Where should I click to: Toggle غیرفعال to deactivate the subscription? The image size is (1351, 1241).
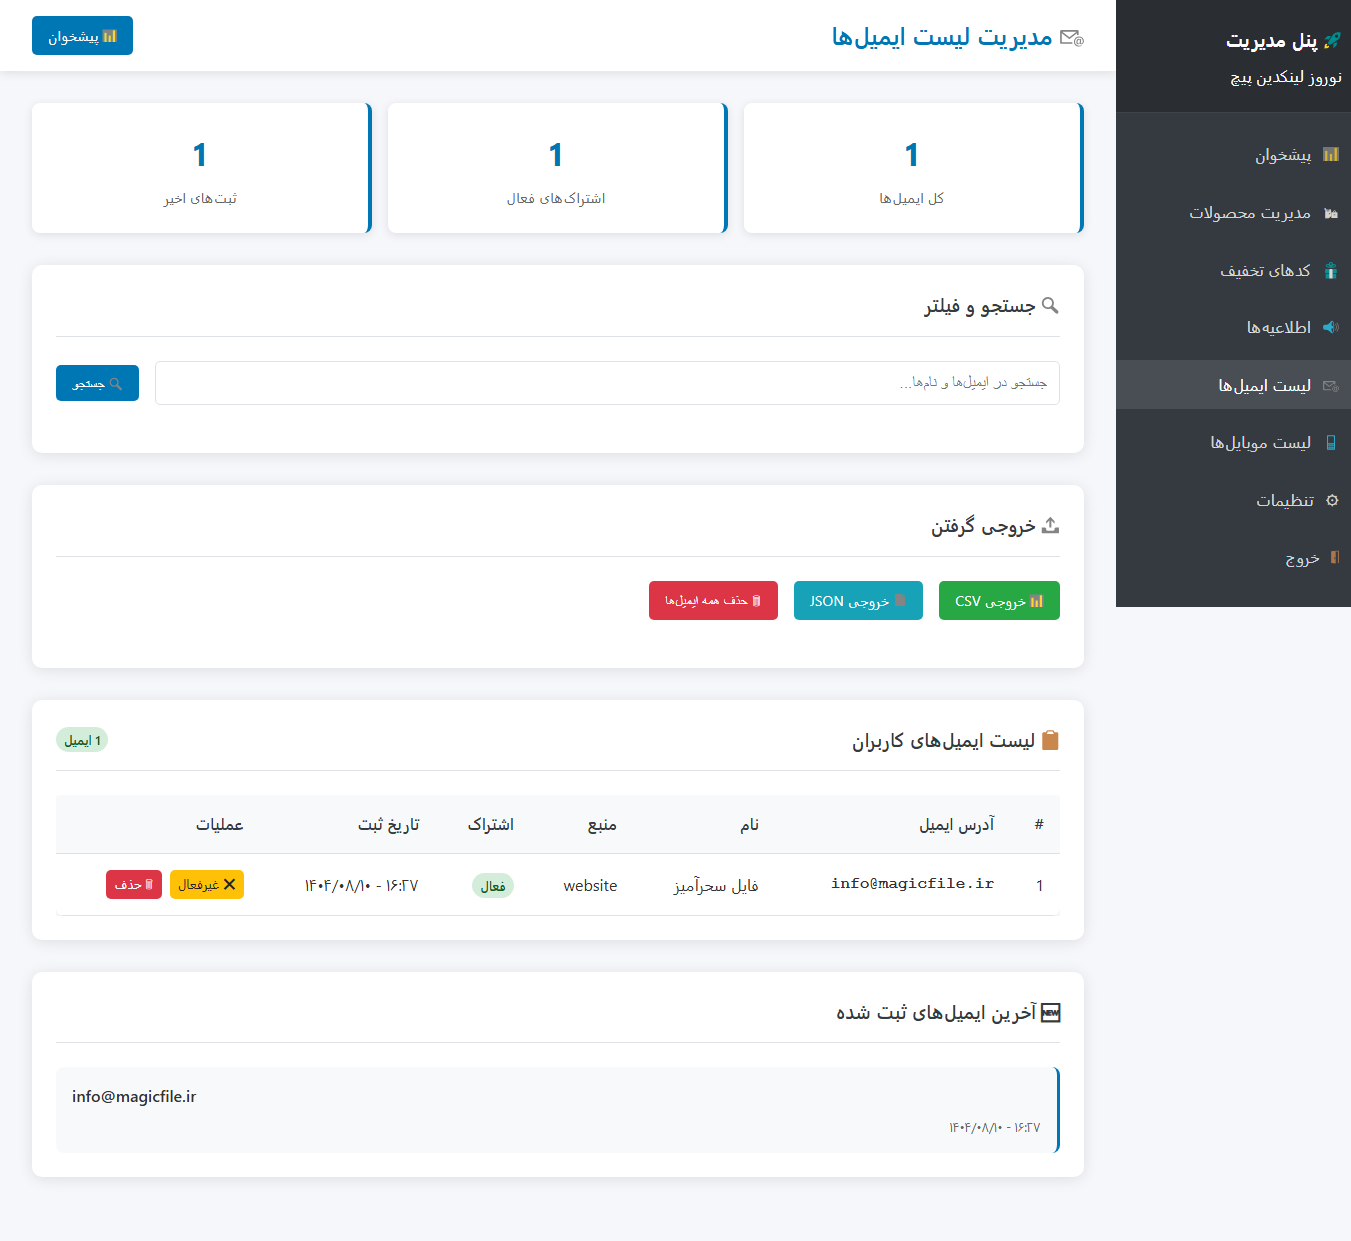tap(207, 884)
